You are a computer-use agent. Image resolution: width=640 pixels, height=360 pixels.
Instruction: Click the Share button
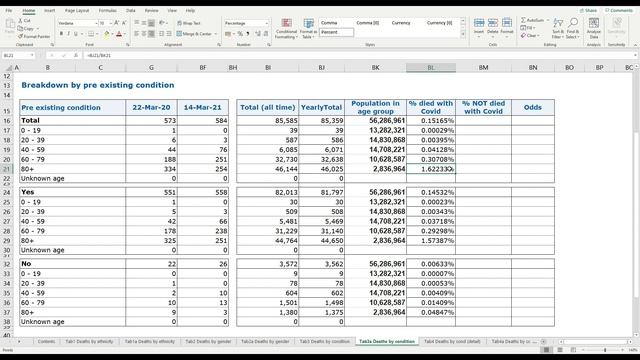(588, 10)
